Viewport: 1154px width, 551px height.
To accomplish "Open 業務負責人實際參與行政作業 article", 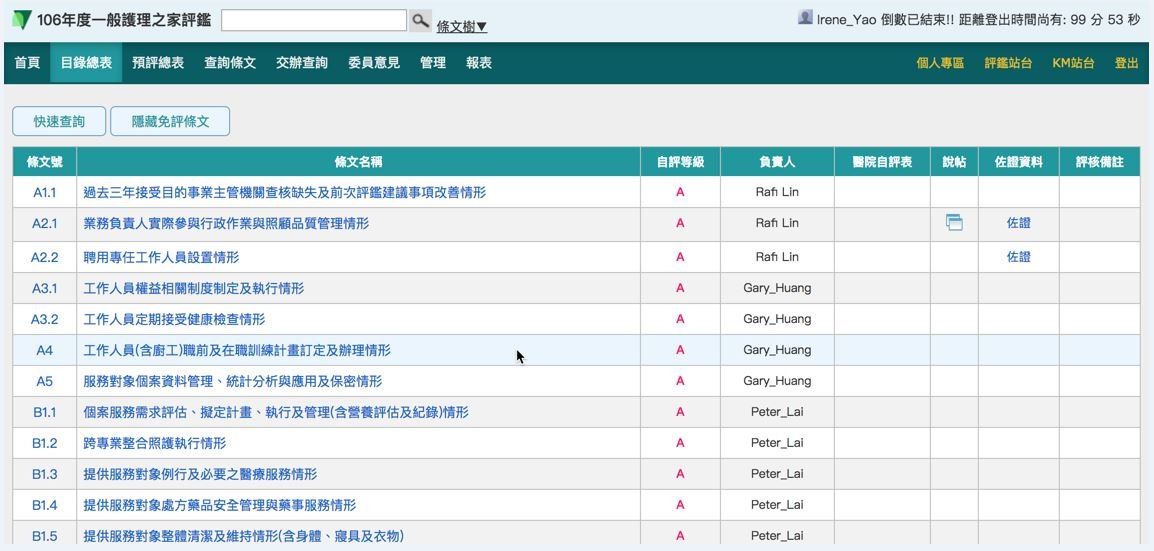I will coord(226,223).
